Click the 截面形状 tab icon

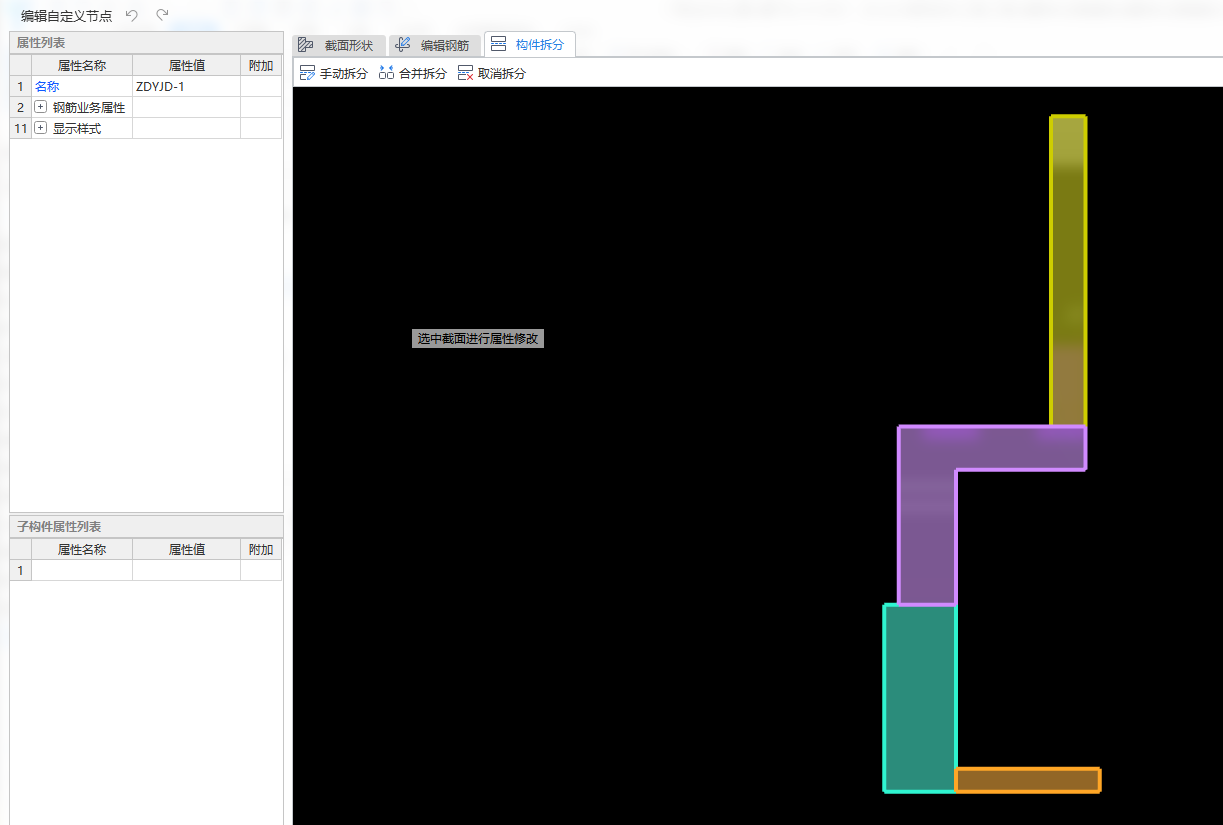point(306,45)
